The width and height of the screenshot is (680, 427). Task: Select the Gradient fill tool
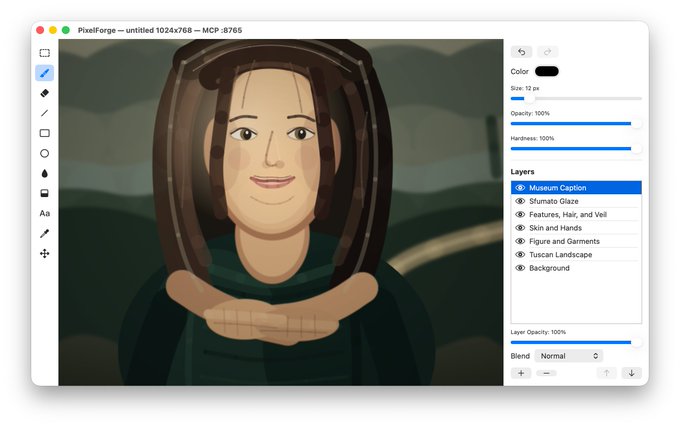click(x=45, y=193)
